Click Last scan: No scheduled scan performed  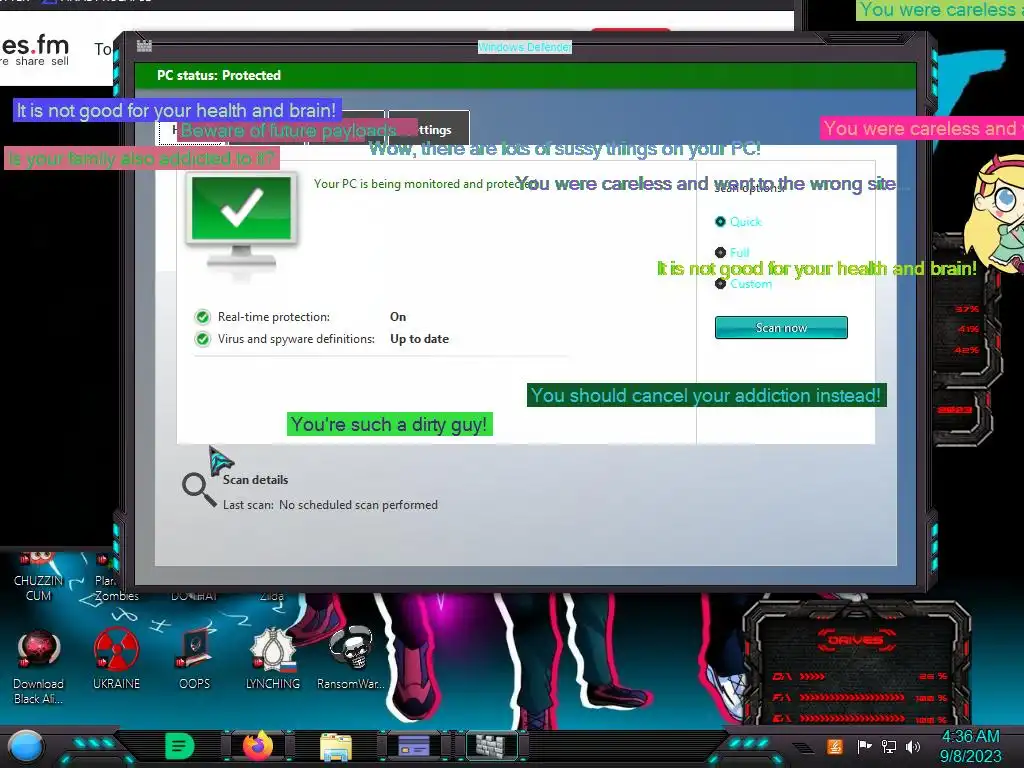tap(330, 505)
